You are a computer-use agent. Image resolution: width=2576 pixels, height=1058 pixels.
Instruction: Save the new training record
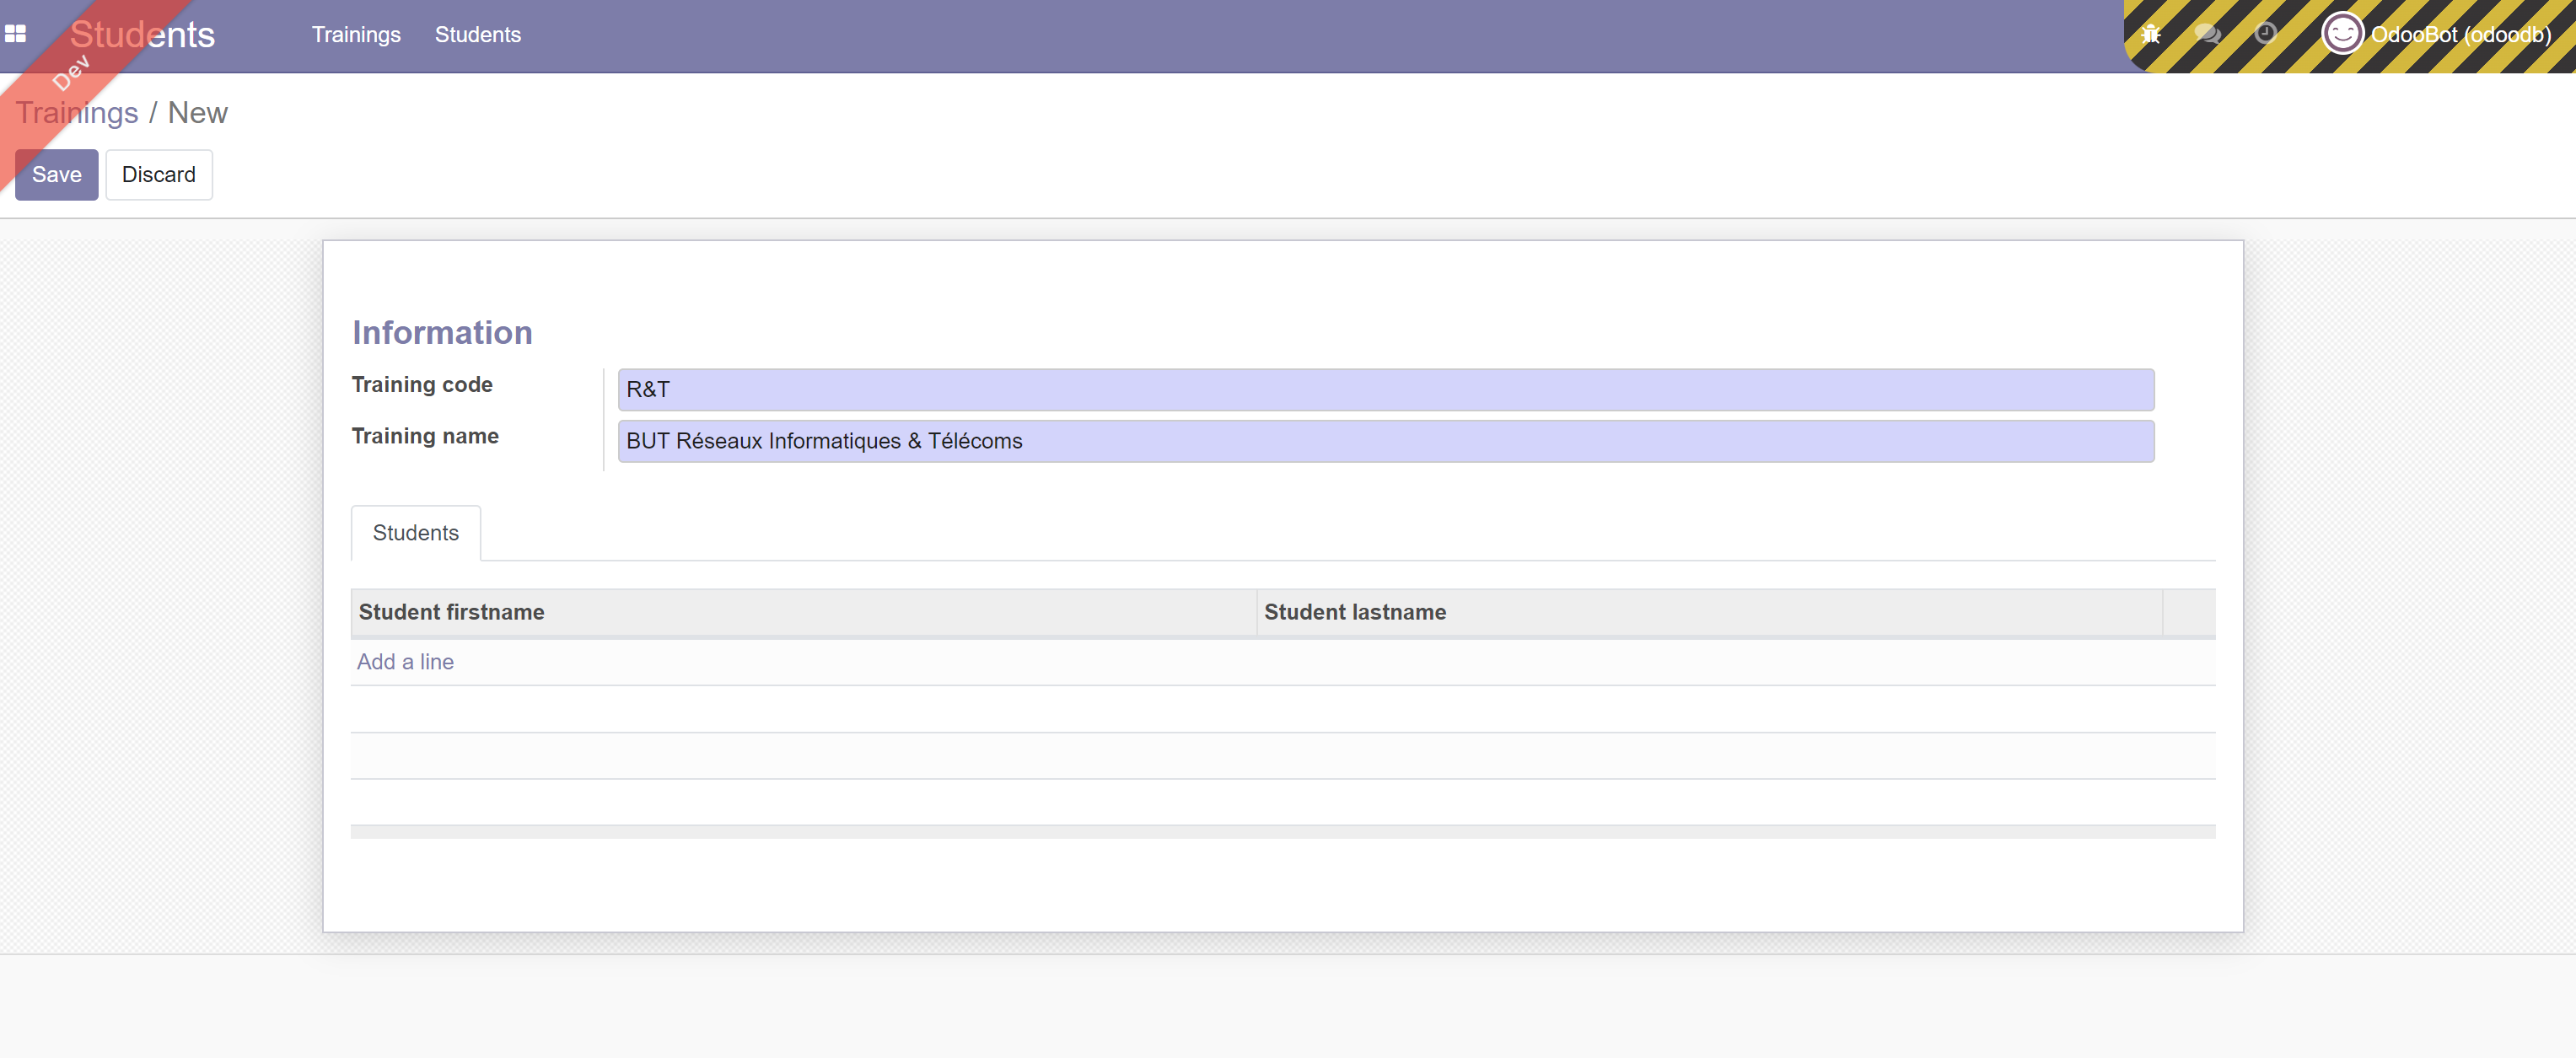point(56,174)
